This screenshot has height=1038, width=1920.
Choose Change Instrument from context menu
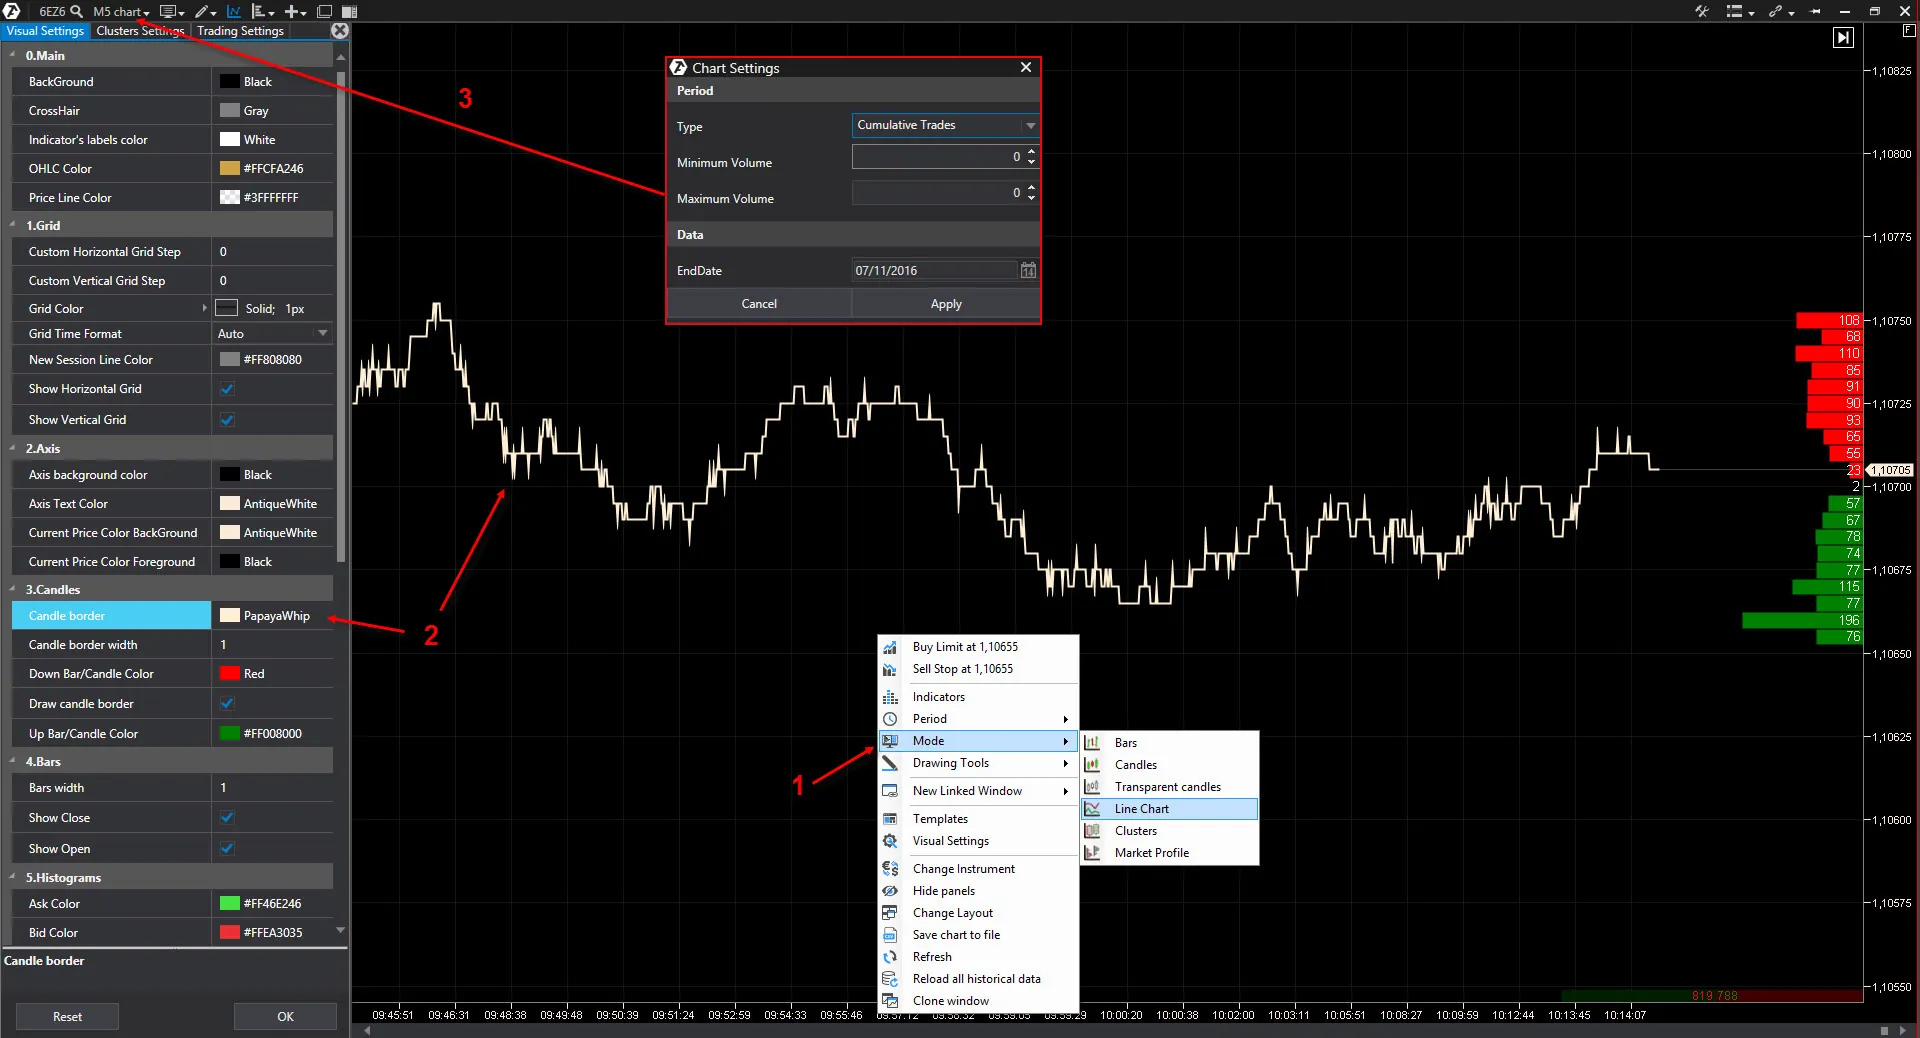click(x=978, y=869)
